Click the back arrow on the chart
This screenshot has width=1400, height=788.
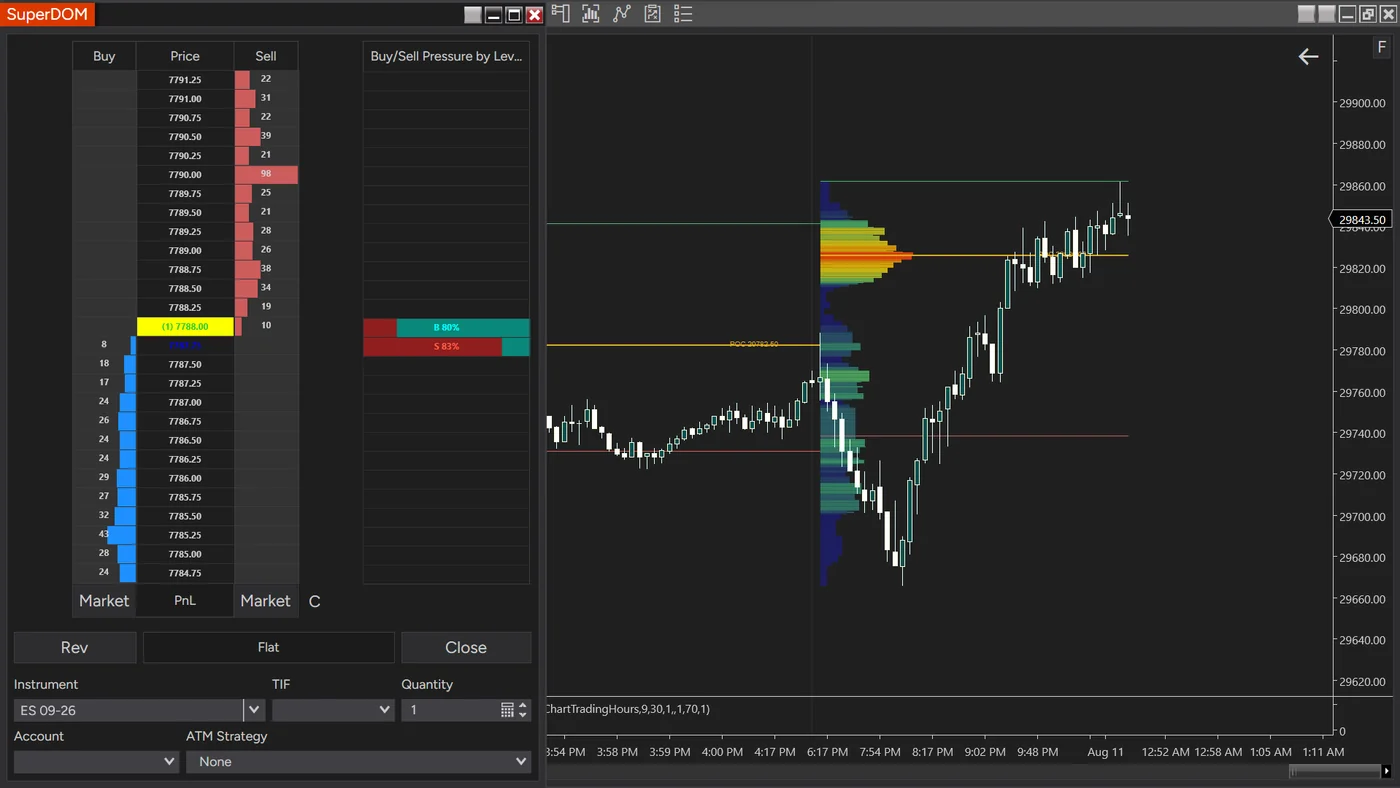click(1308, 57)
